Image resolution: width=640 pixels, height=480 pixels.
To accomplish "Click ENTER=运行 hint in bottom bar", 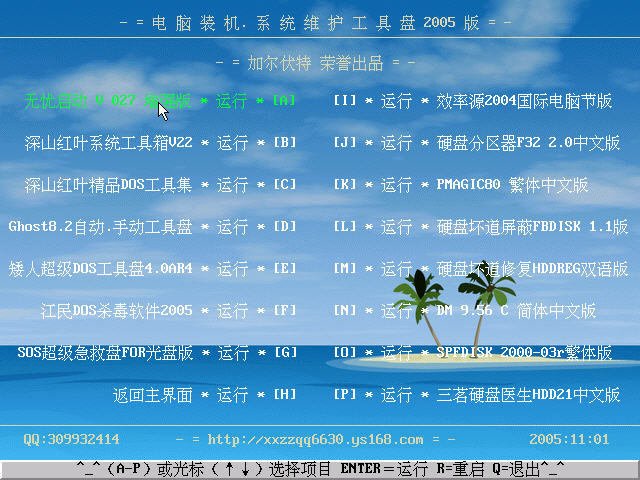I will point(384,469).
